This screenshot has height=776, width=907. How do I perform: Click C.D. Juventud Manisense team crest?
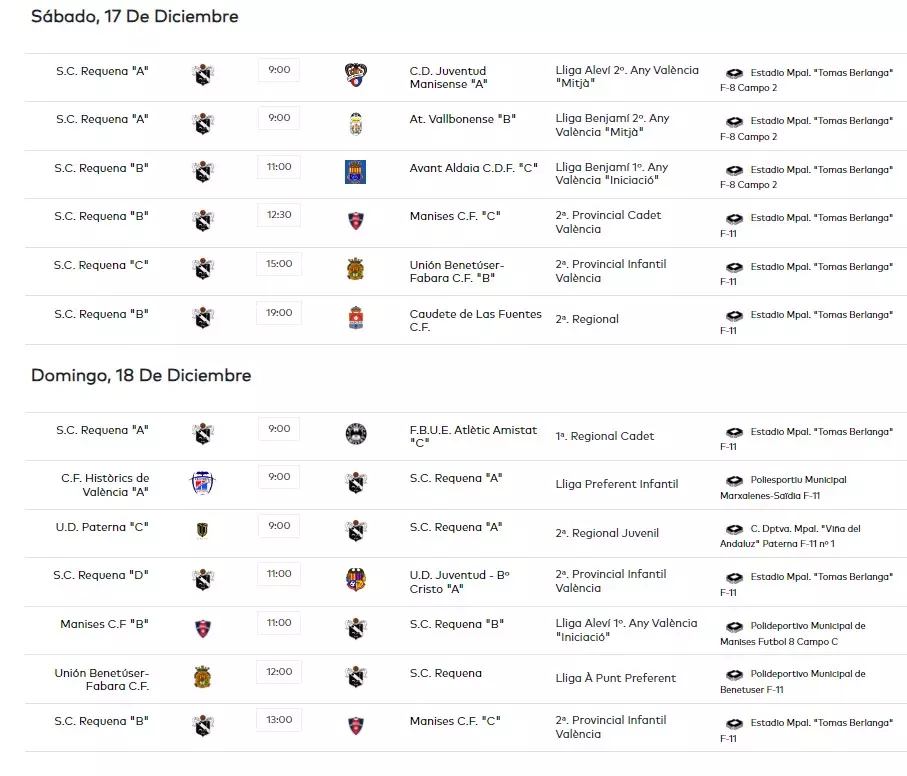click(x=355, y=75)
